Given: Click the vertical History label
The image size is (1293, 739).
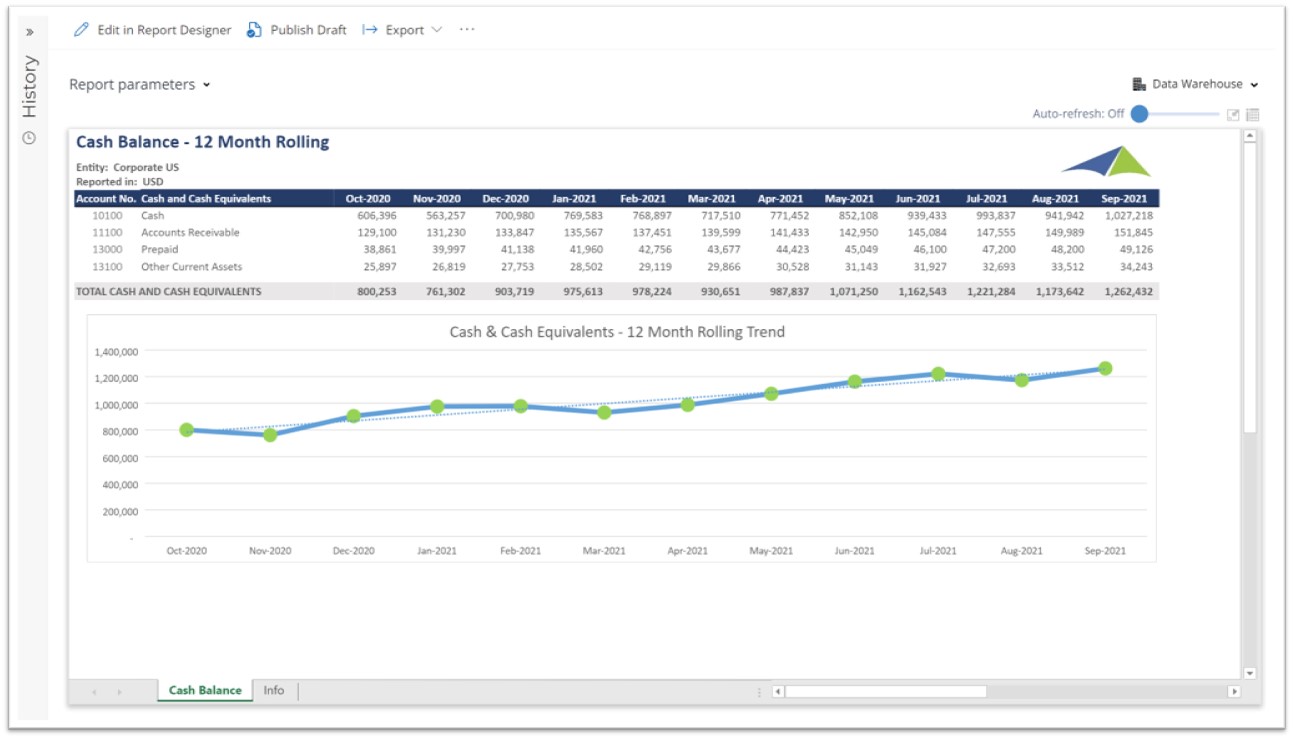Looking at the screenshot, I should 30,87.
